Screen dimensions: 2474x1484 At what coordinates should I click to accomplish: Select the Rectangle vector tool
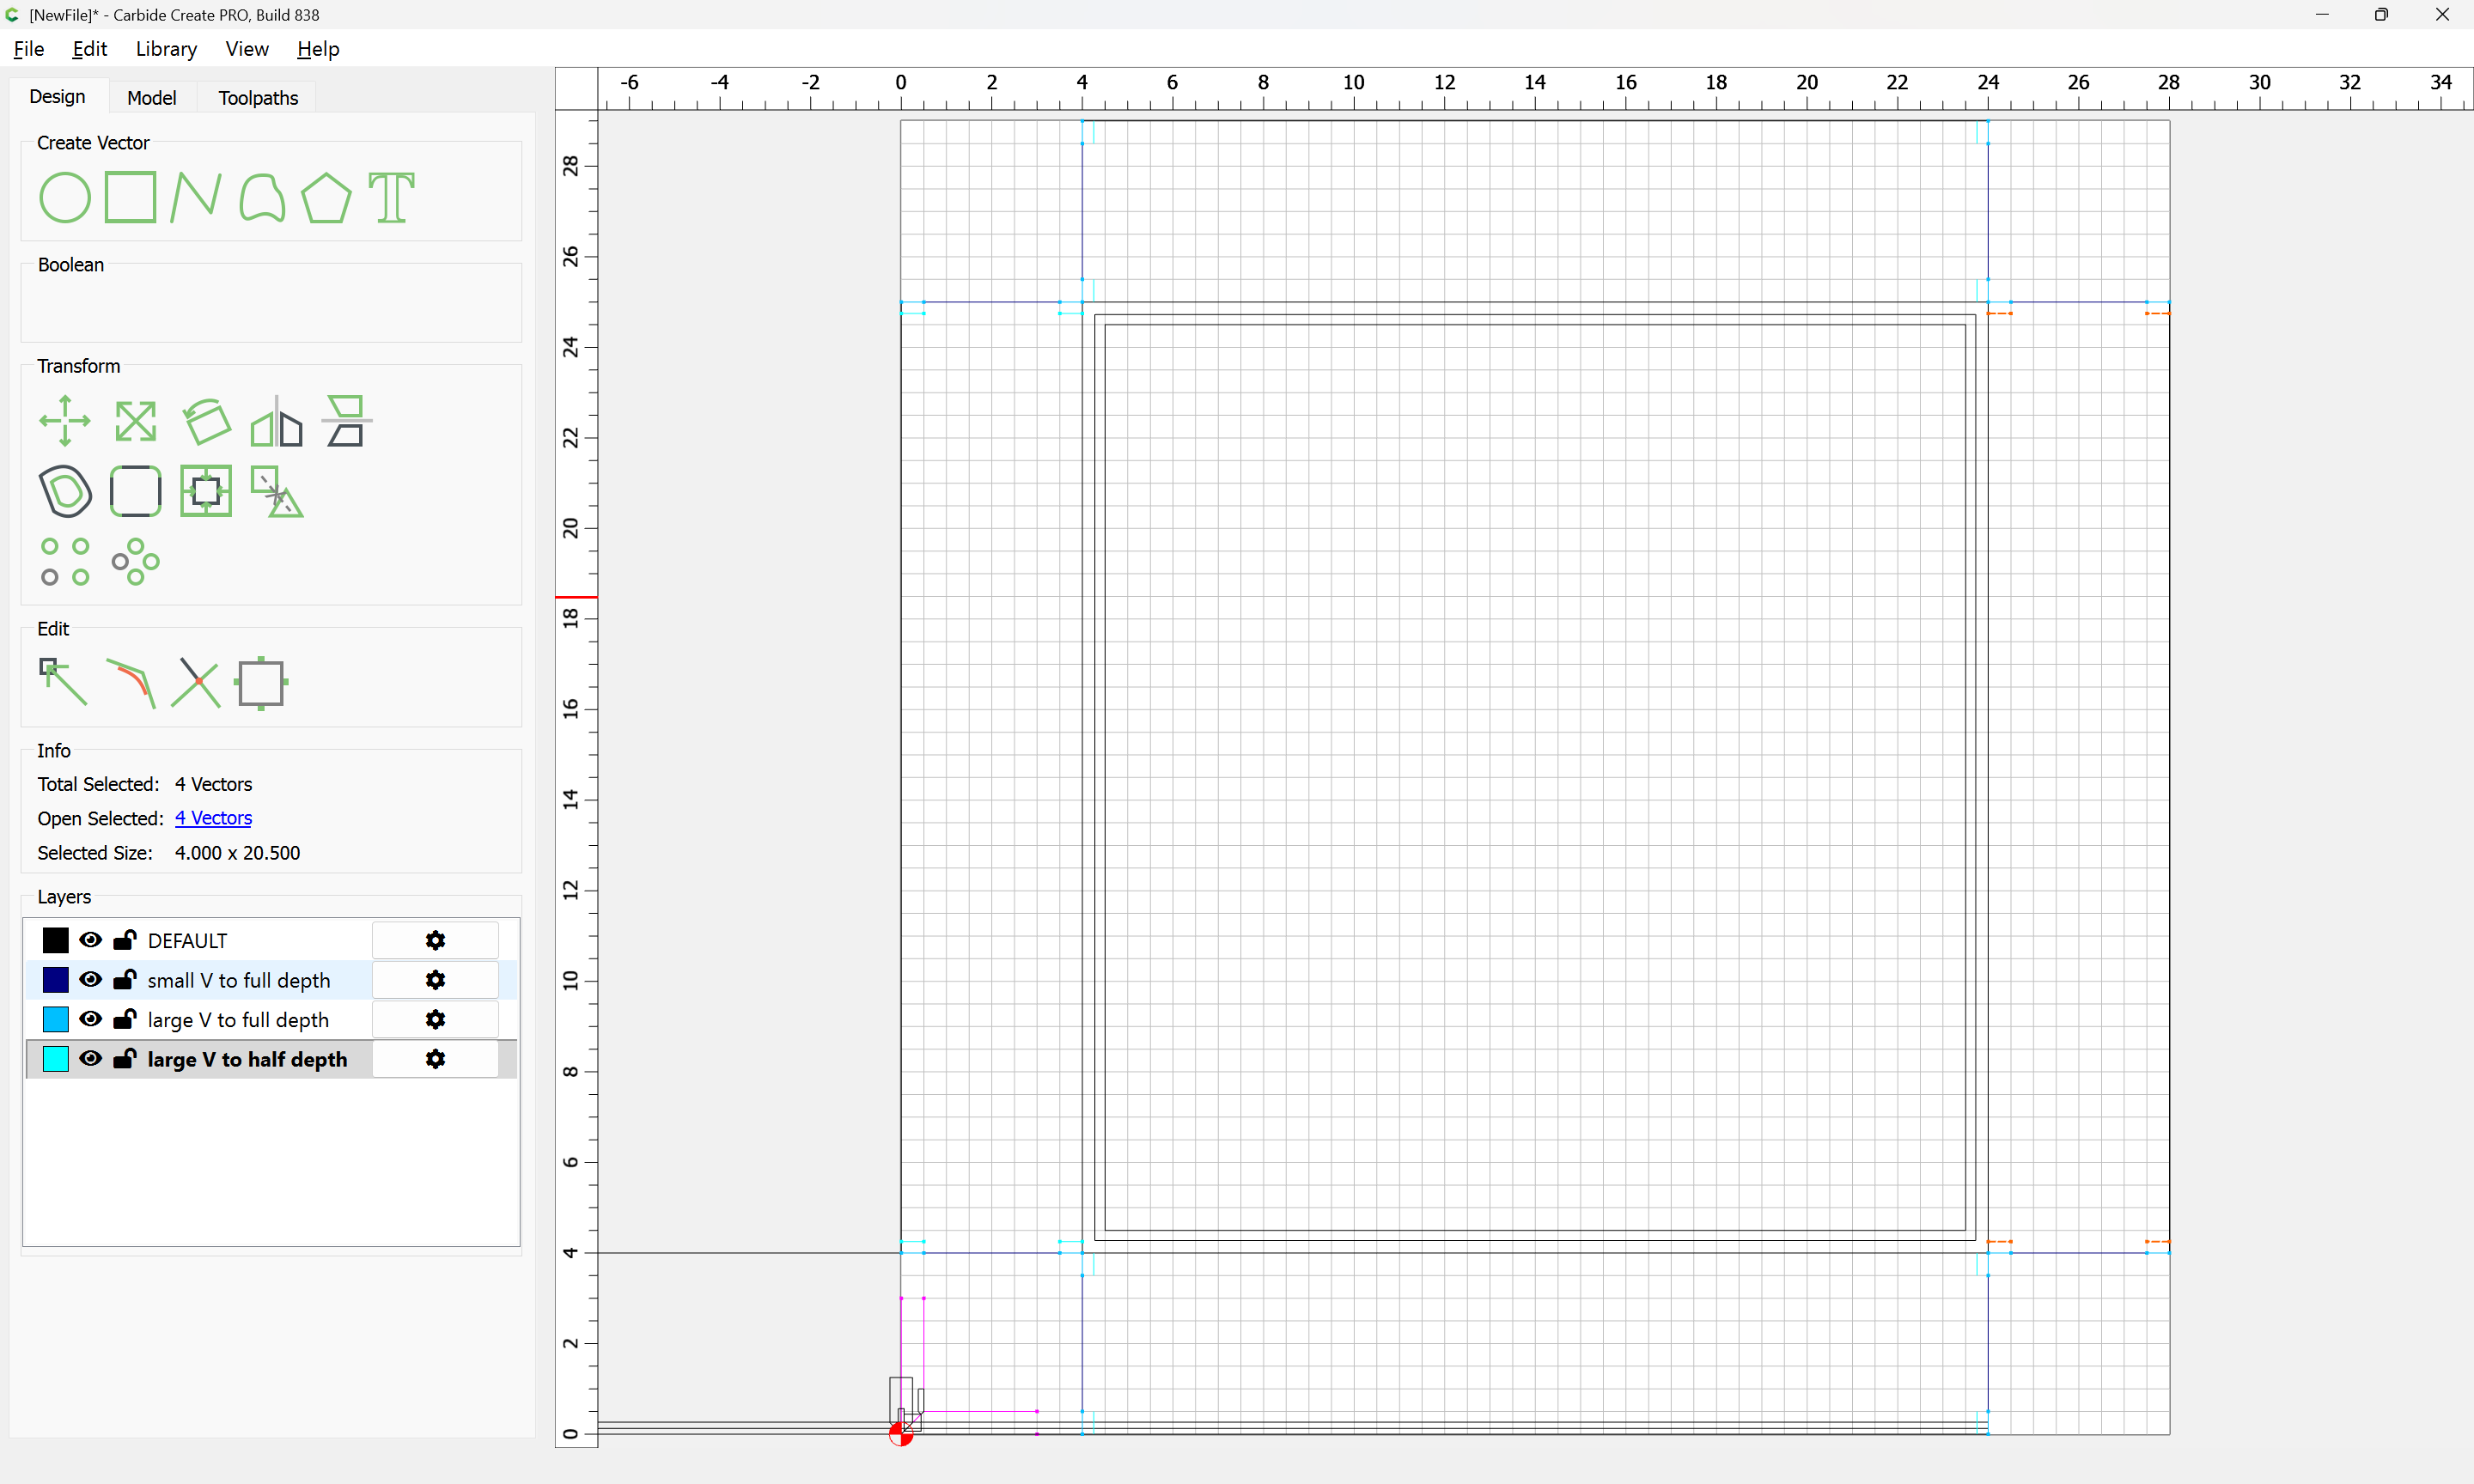point(130,197)
